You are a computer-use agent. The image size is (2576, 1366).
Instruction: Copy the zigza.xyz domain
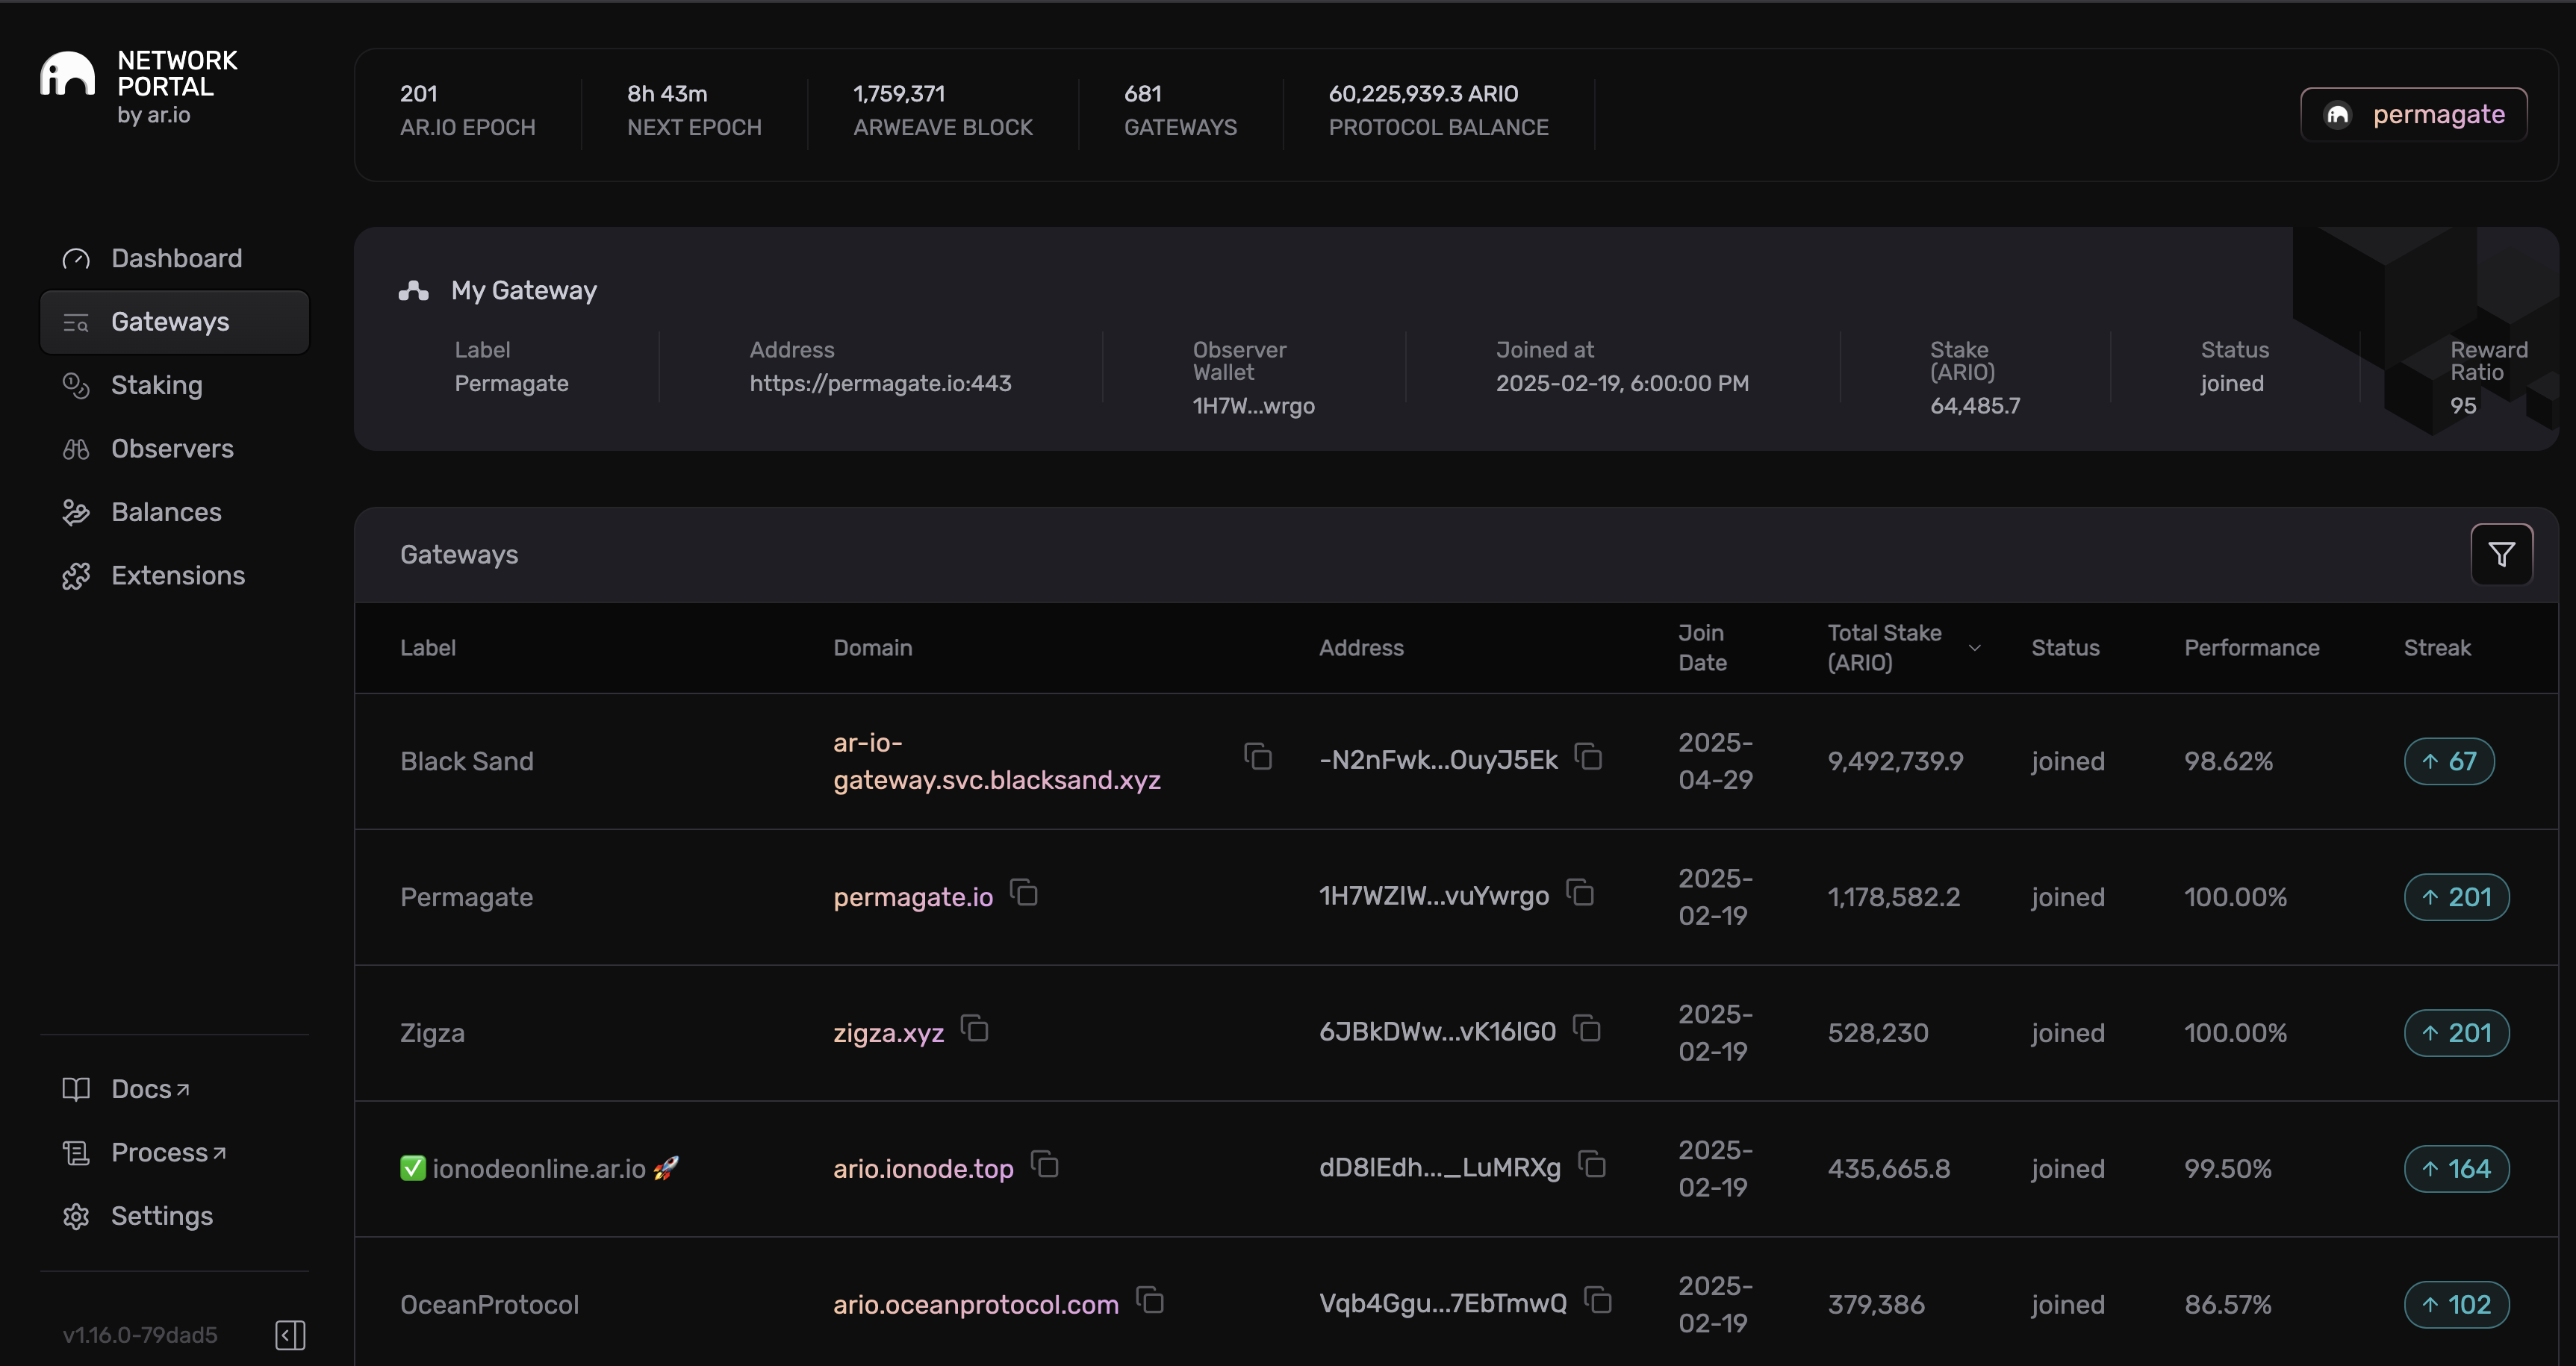[x=975, y=1029]
